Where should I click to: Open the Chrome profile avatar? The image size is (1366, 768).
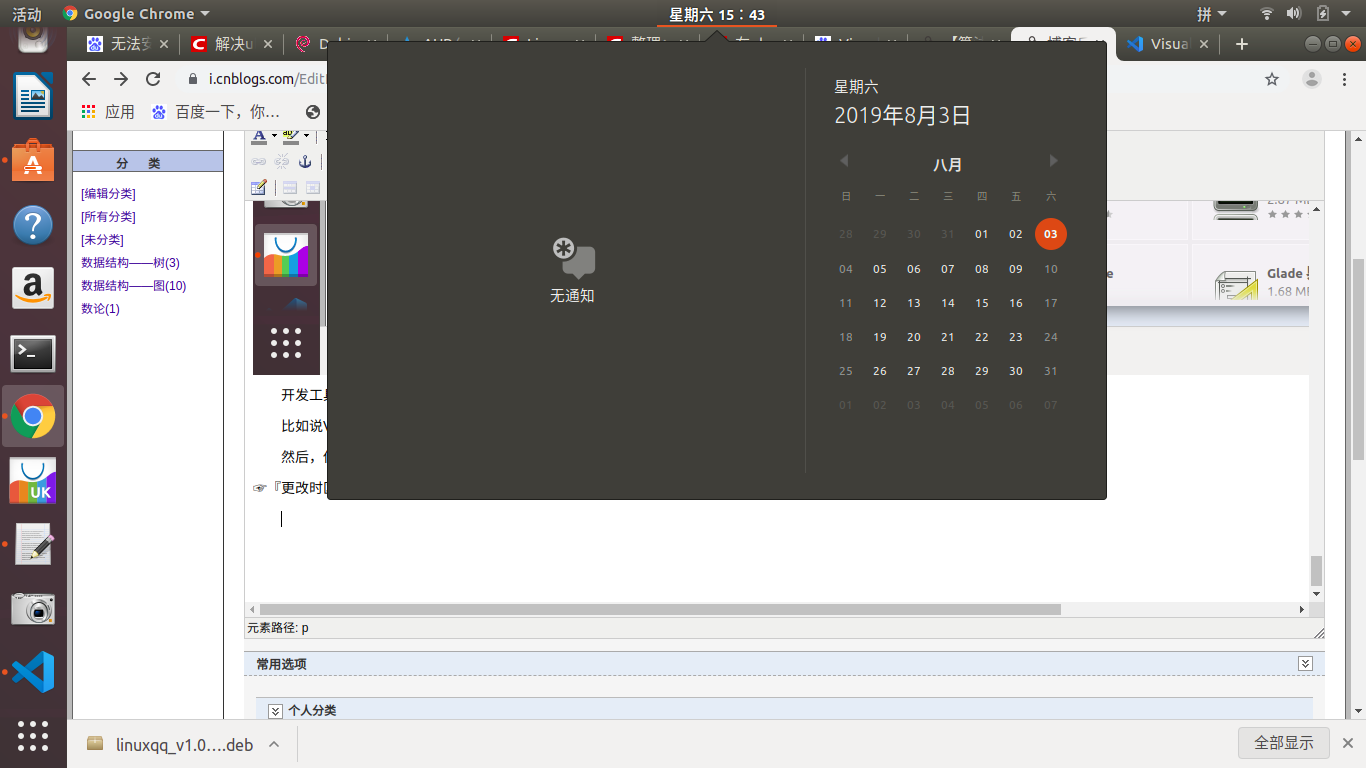[x=1312, y=79]
